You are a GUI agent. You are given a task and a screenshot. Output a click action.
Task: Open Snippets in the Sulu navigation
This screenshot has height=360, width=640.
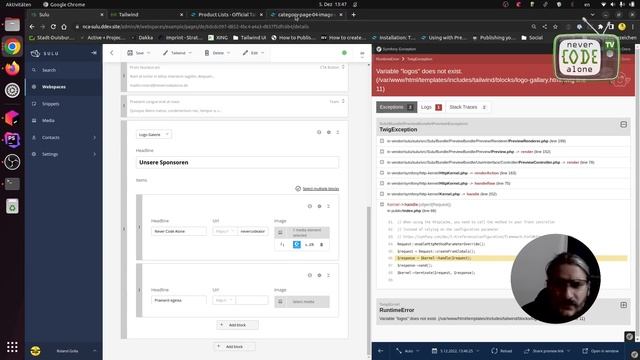pos(51,104)
